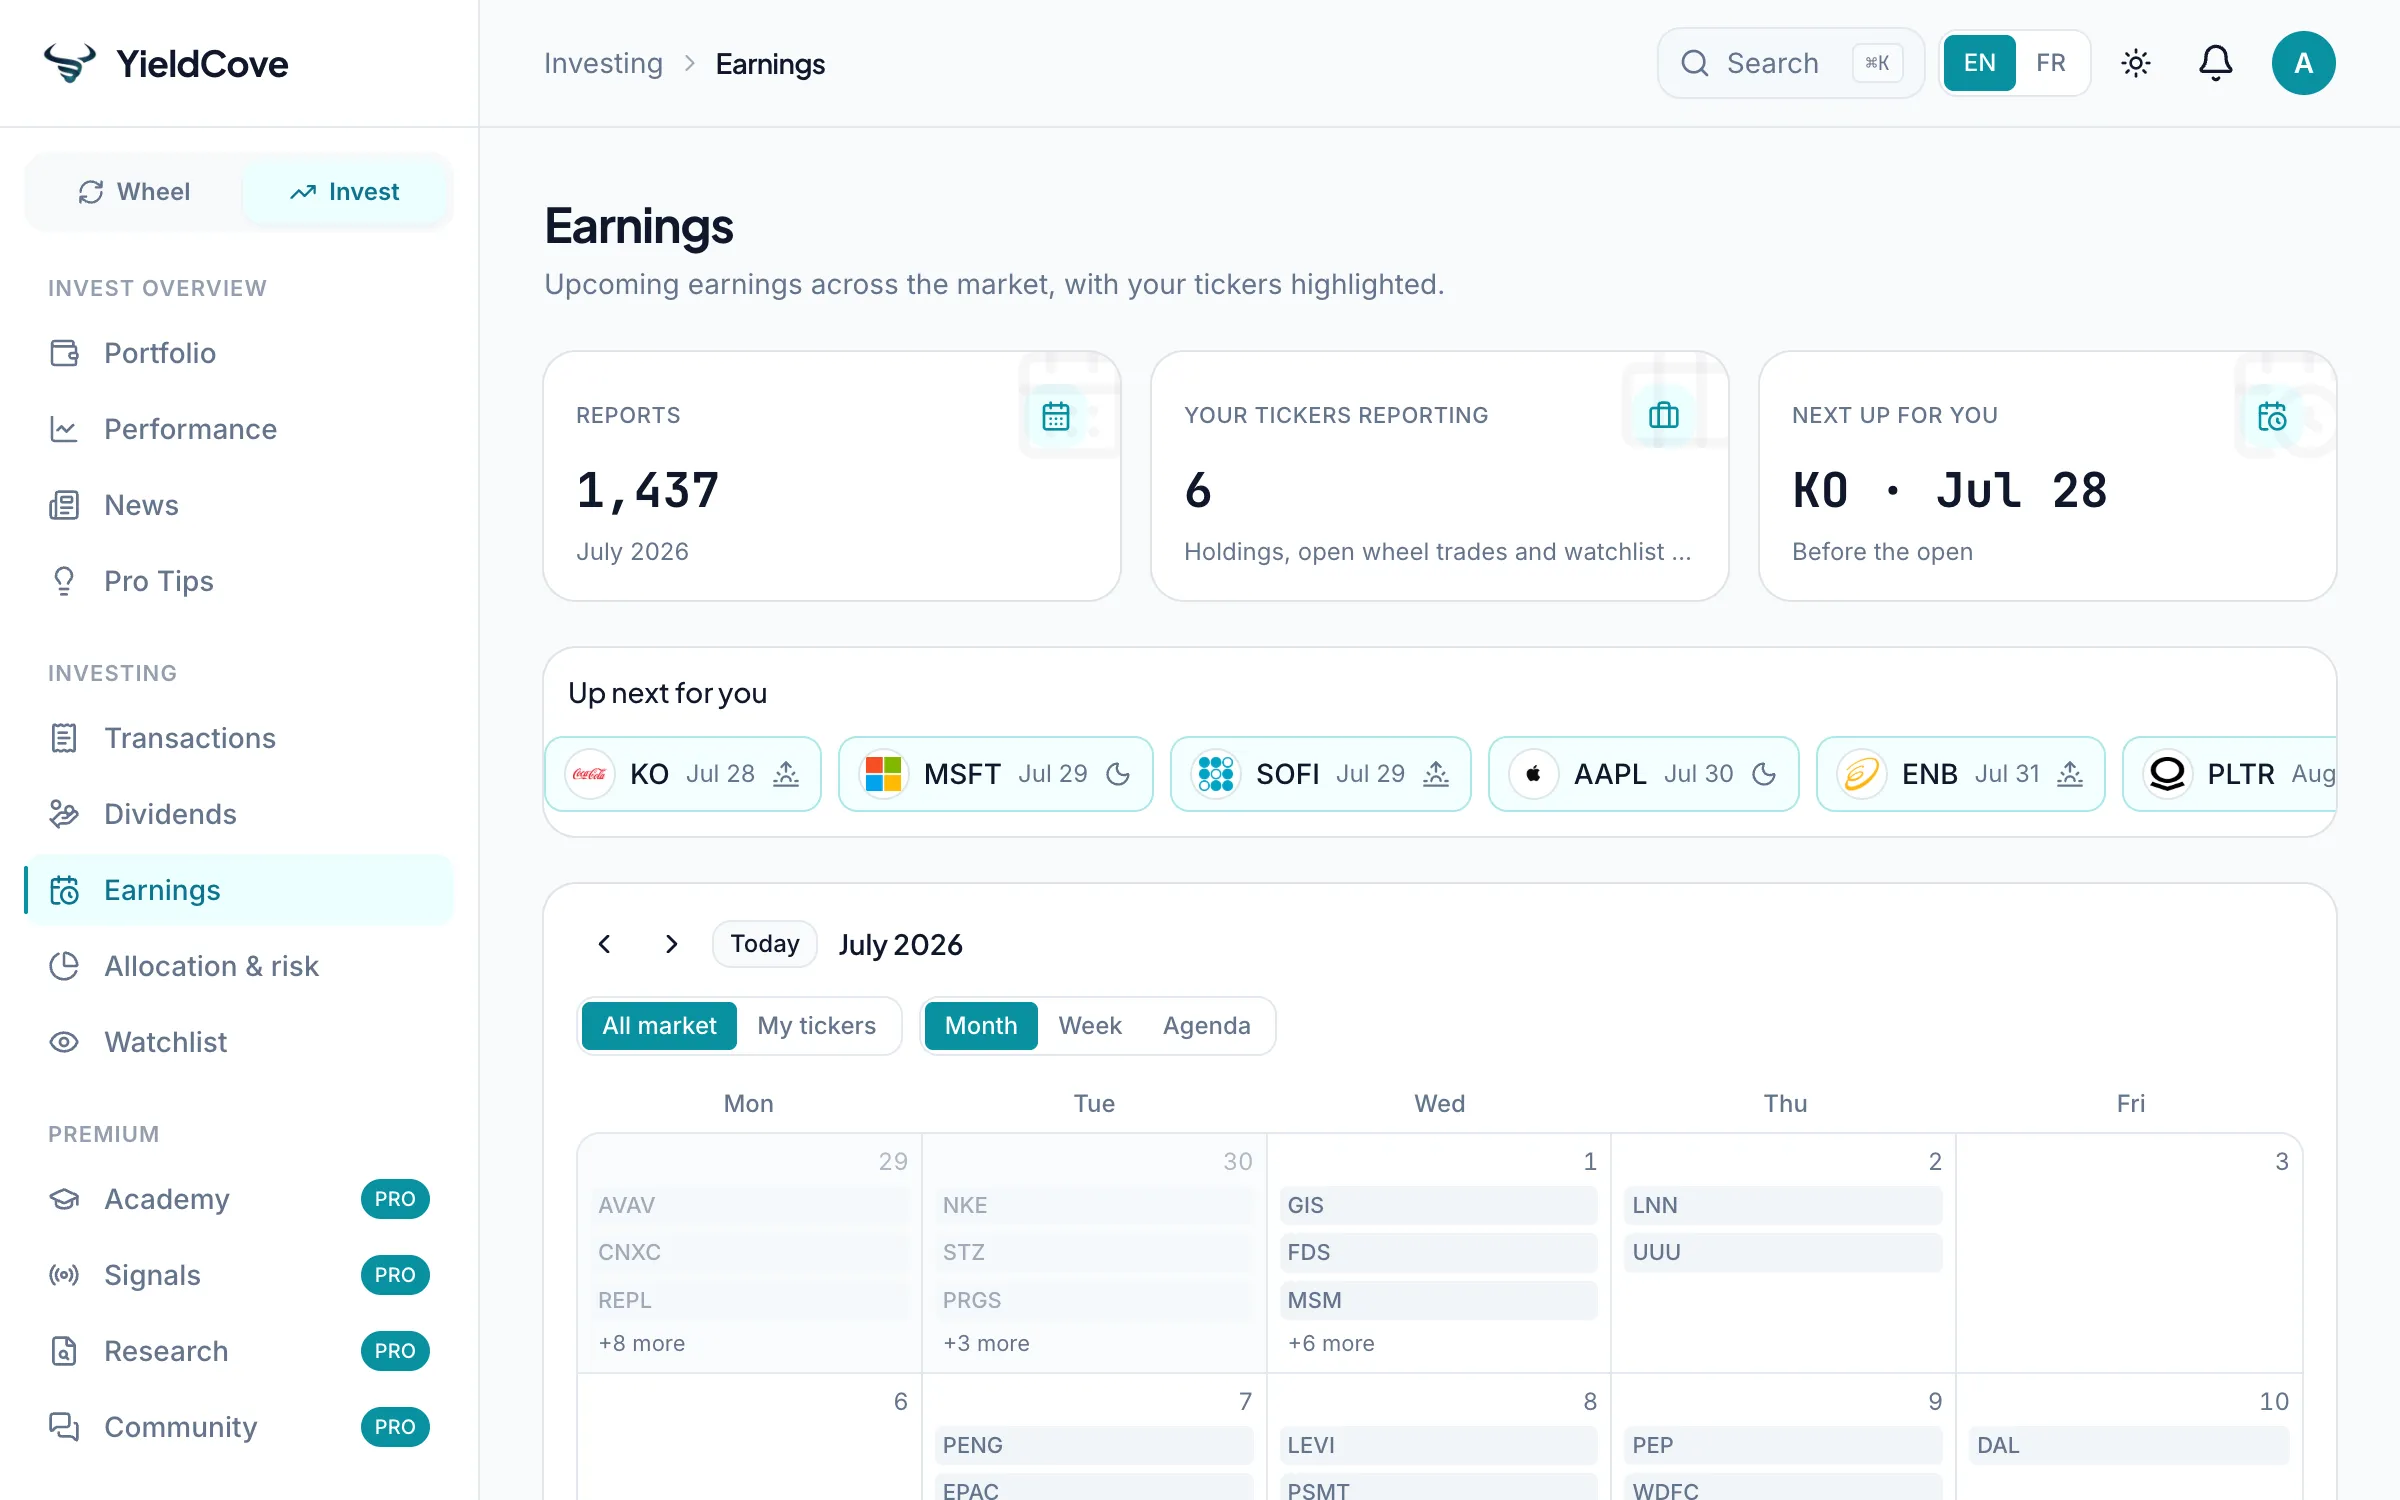Open Earnings page from sidebar

point(238,890)
